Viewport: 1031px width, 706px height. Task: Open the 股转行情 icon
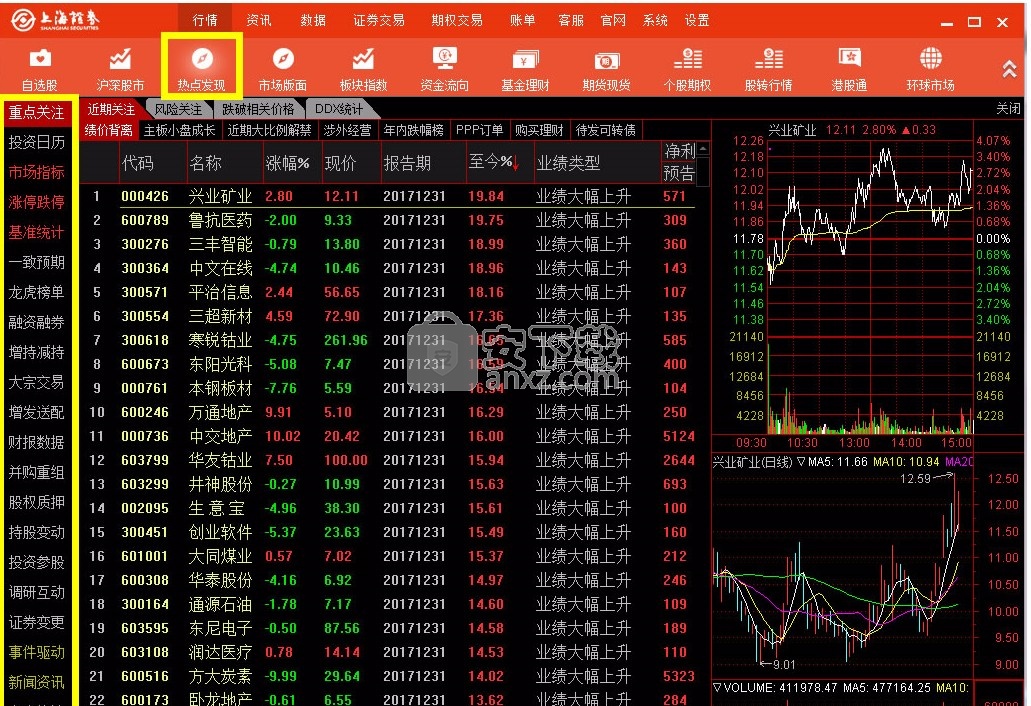coord(768,68)
